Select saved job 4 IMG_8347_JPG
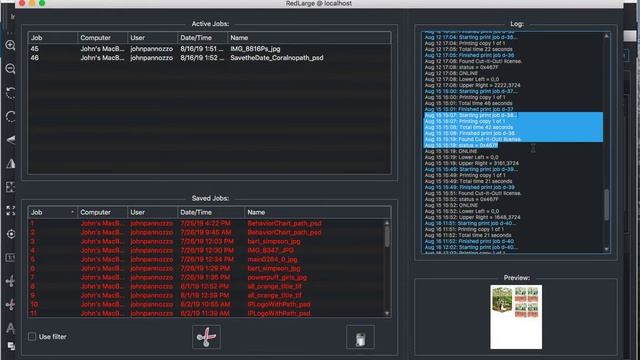The height and width of the screenshot is (360, 640). coord(206,250)
